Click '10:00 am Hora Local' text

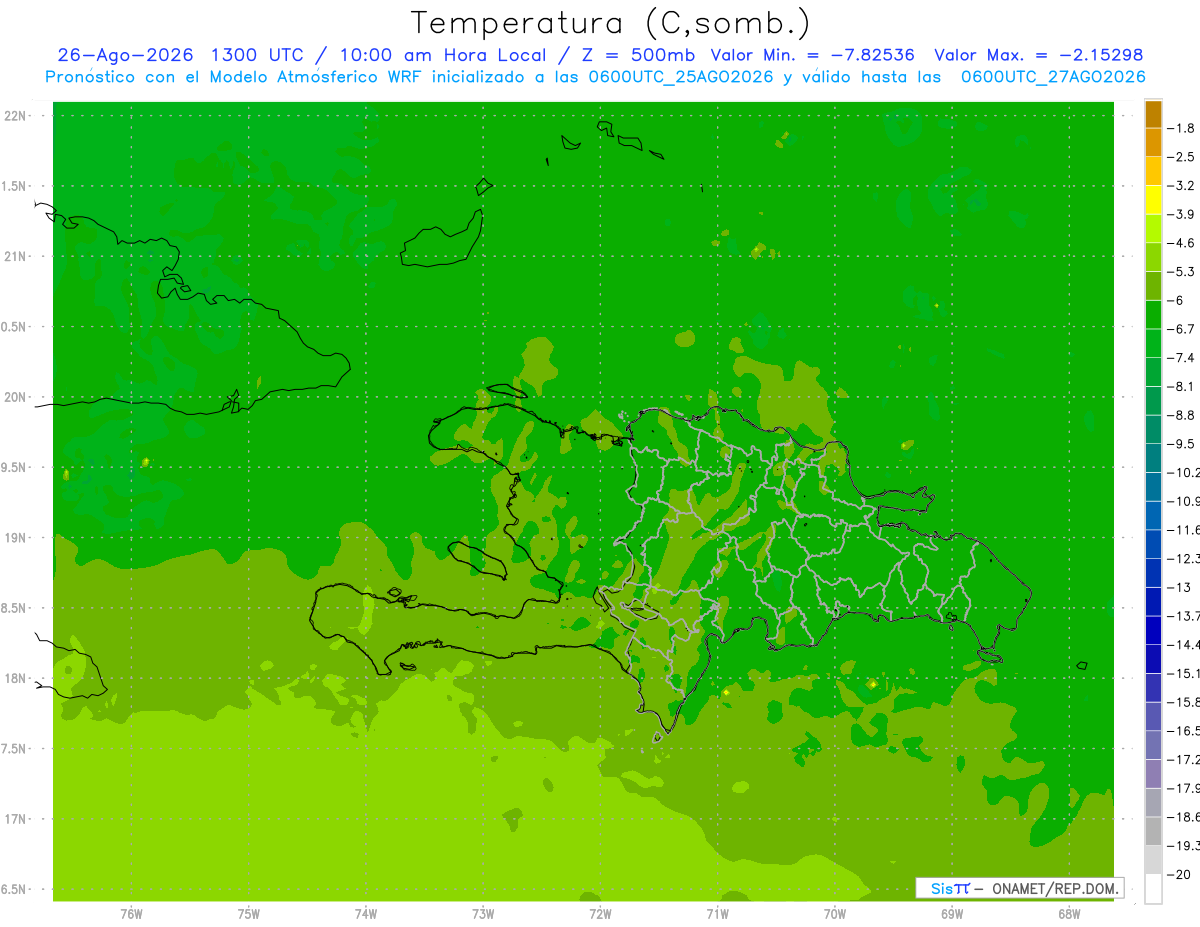441,55
